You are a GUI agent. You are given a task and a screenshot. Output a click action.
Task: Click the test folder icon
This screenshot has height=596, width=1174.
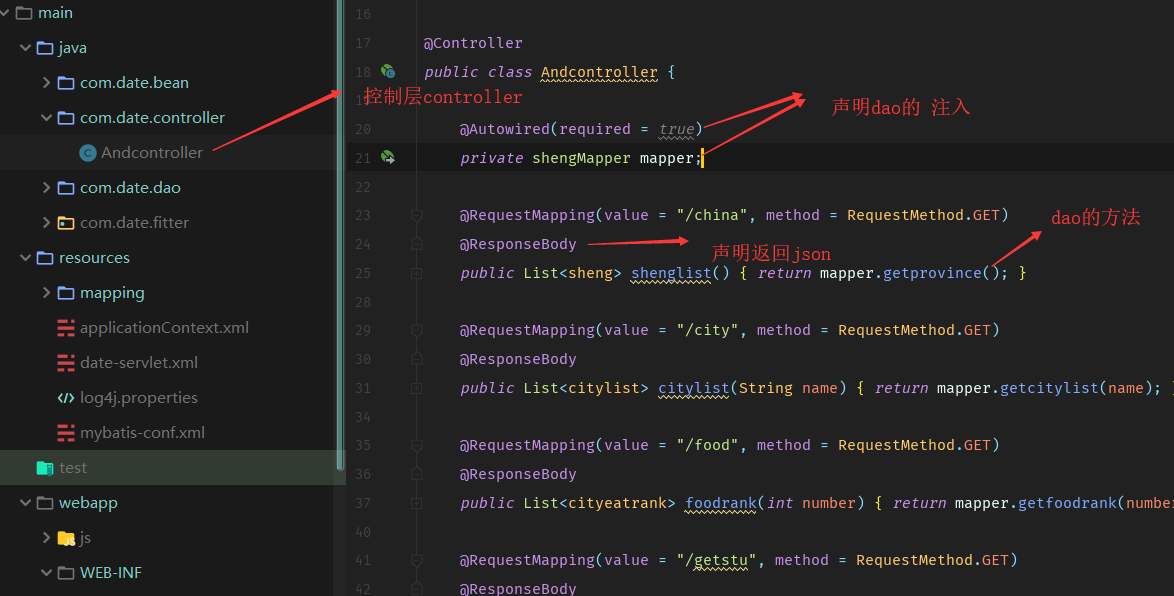[x=45, y=468]
